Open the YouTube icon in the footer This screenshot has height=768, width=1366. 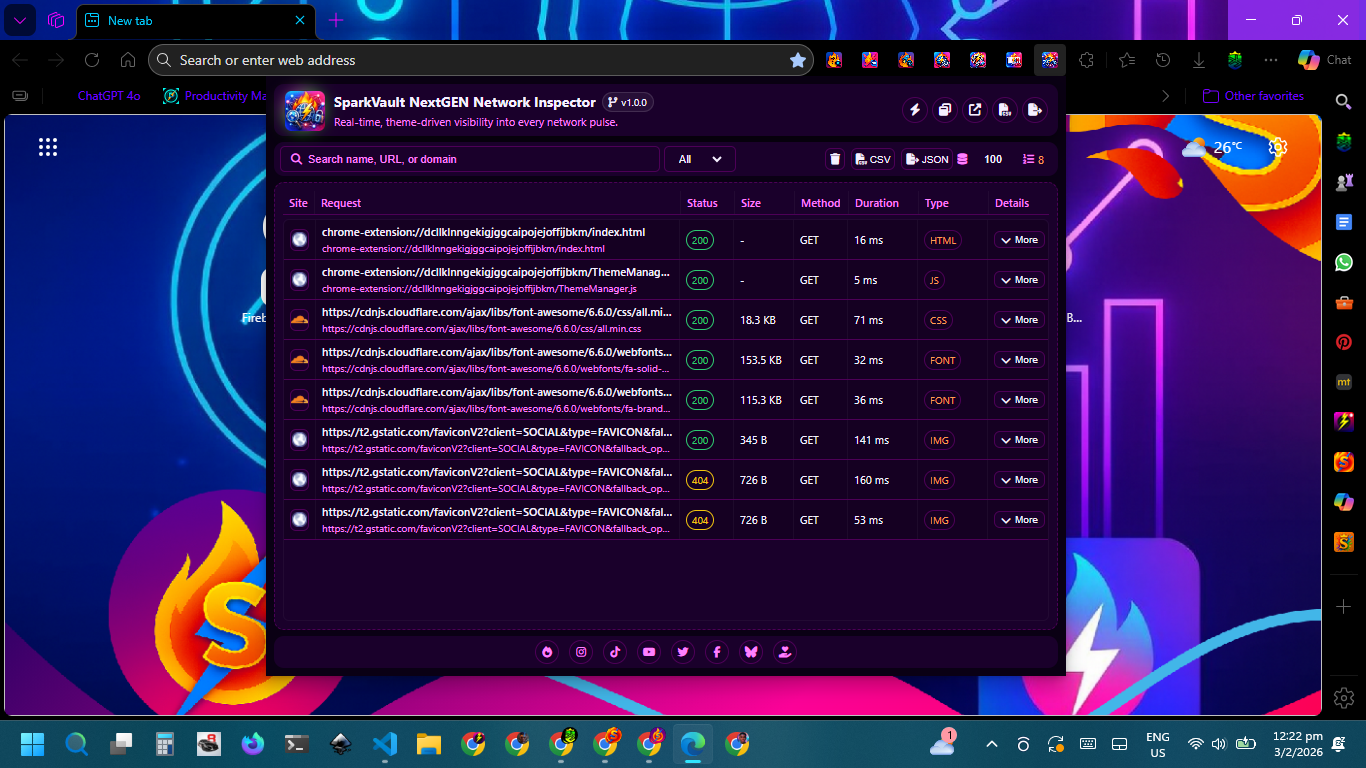pyautogui.click(x=649, y=652)
